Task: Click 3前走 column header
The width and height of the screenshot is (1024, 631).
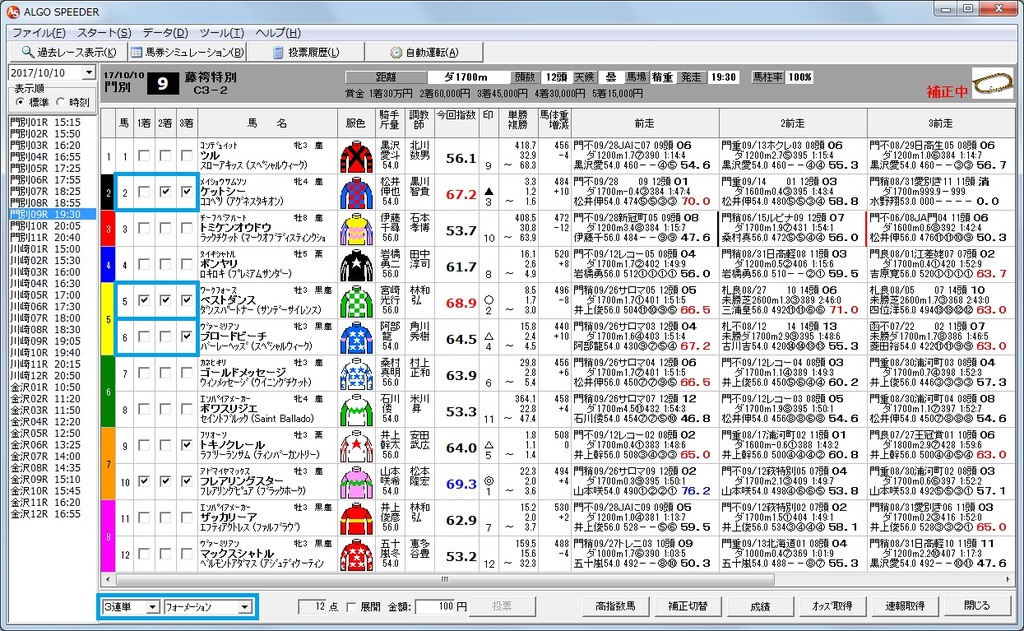Action: click(x=940, y=123)
